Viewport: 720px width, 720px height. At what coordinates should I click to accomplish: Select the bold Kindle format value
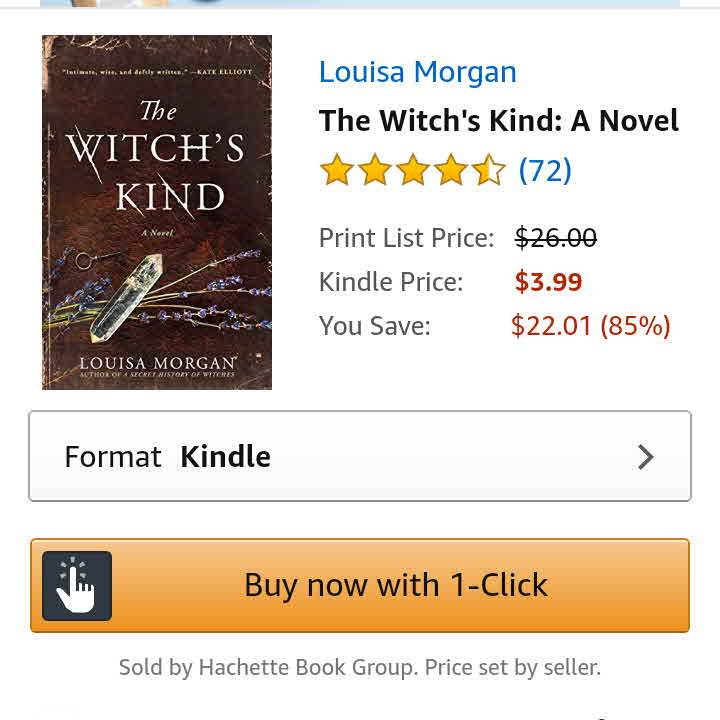225,456
